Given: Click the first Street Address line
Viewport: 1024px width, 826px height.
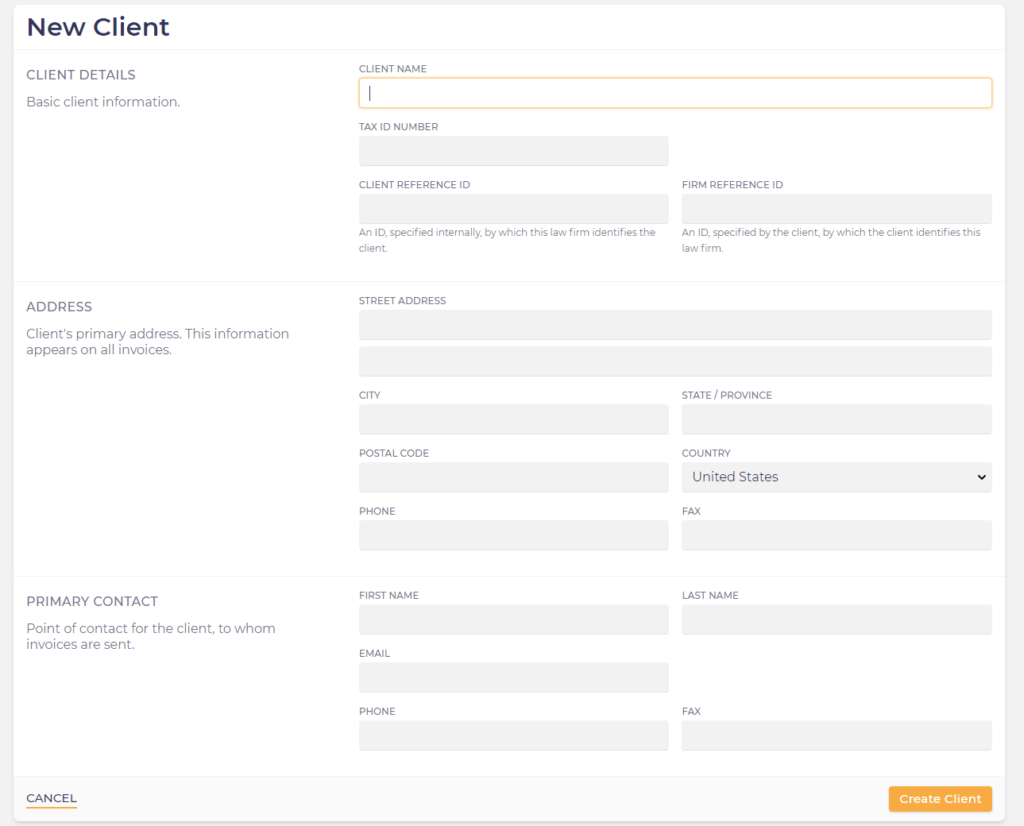Looking at the screenshot, I should [x=675, y=325].
